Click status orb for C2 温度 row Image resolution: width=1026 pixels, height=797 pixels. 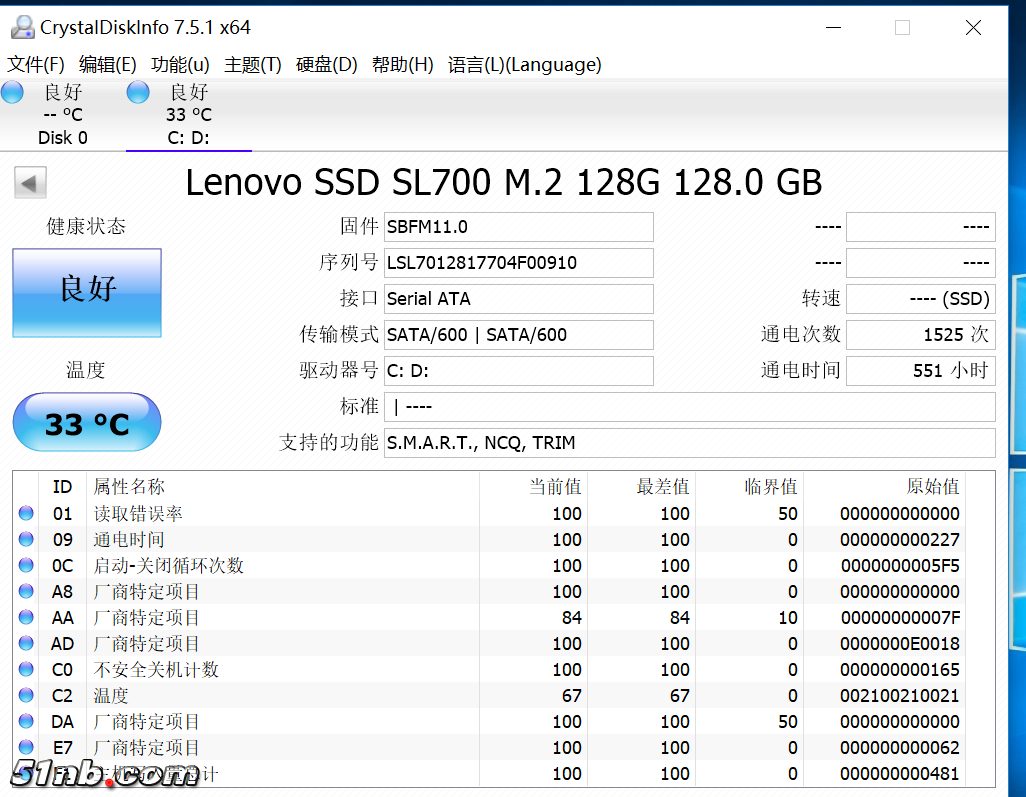pos(26,696)
